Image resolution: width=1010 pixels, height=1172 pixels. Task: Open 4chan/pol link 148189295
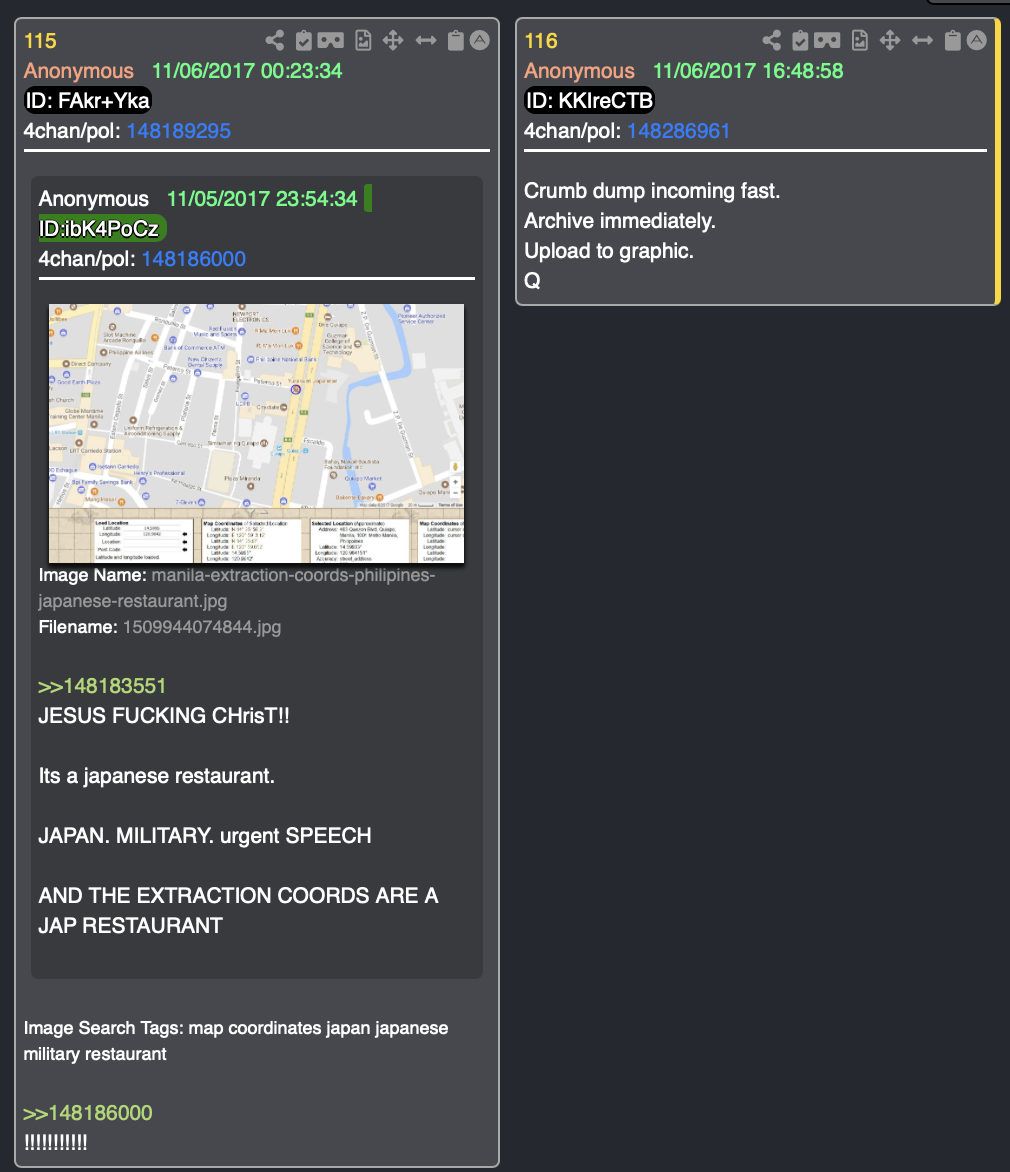point(179,131)
